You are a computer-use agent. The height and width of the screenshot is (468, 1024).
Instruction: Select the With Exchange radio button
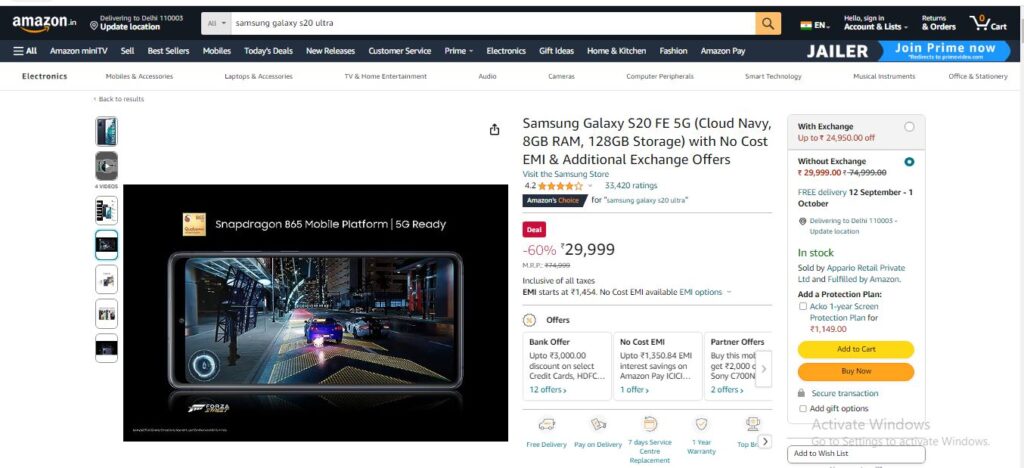909,127
